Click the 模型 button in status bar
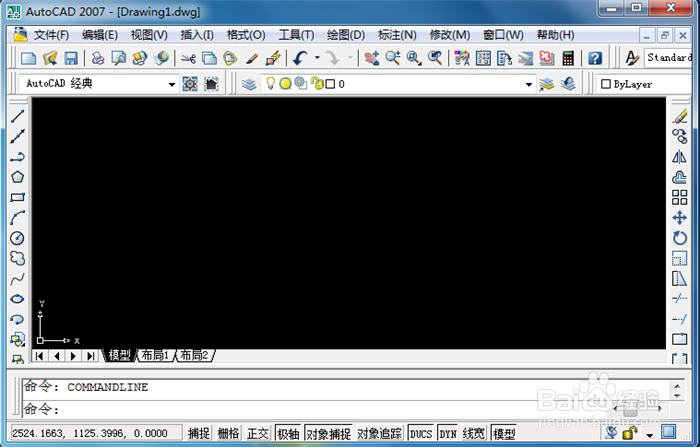The height and width of the screenshot is (447, 700). 504,433
